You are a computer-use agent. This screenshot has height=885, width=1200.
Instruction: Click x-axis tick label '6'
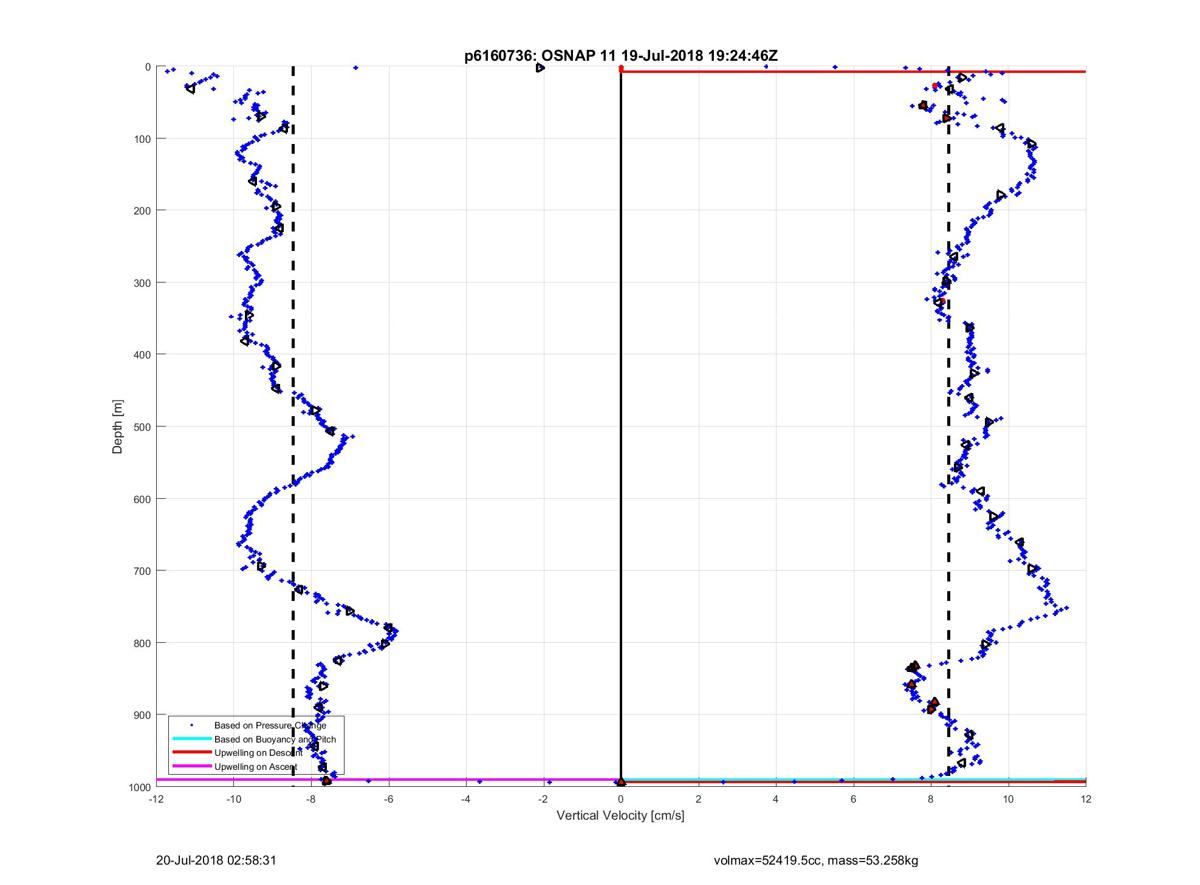(x=853, y=799)
